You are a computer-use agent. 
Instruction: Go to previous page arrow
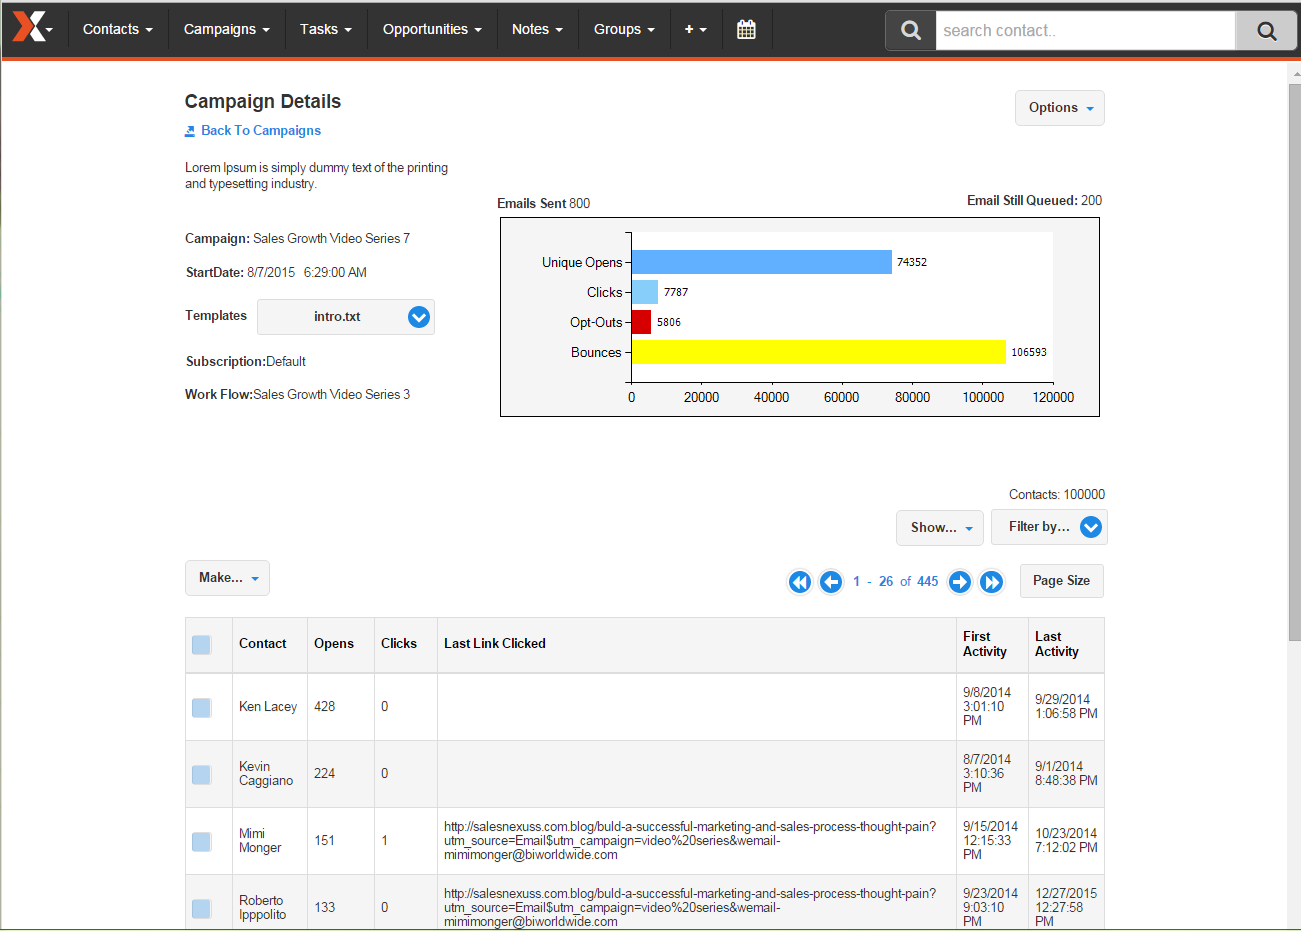point(831,582)
